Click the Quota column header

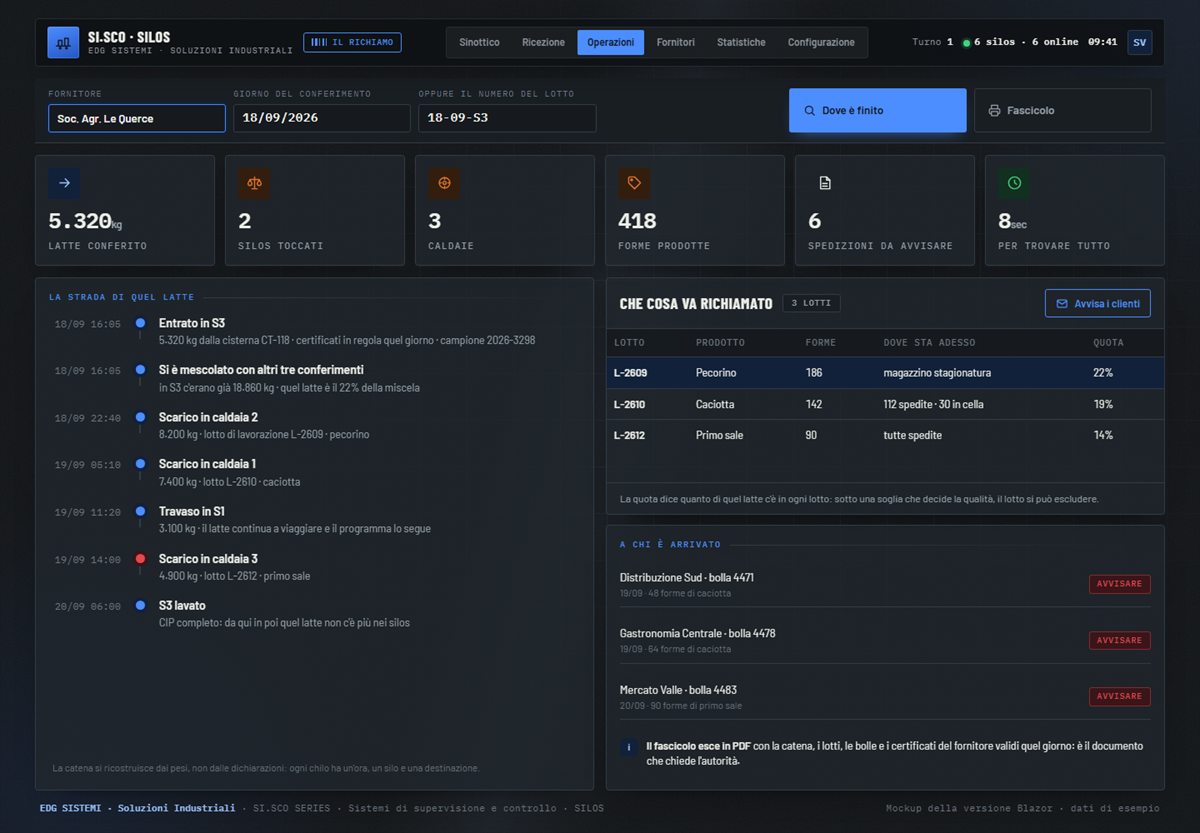point(1108,342)
